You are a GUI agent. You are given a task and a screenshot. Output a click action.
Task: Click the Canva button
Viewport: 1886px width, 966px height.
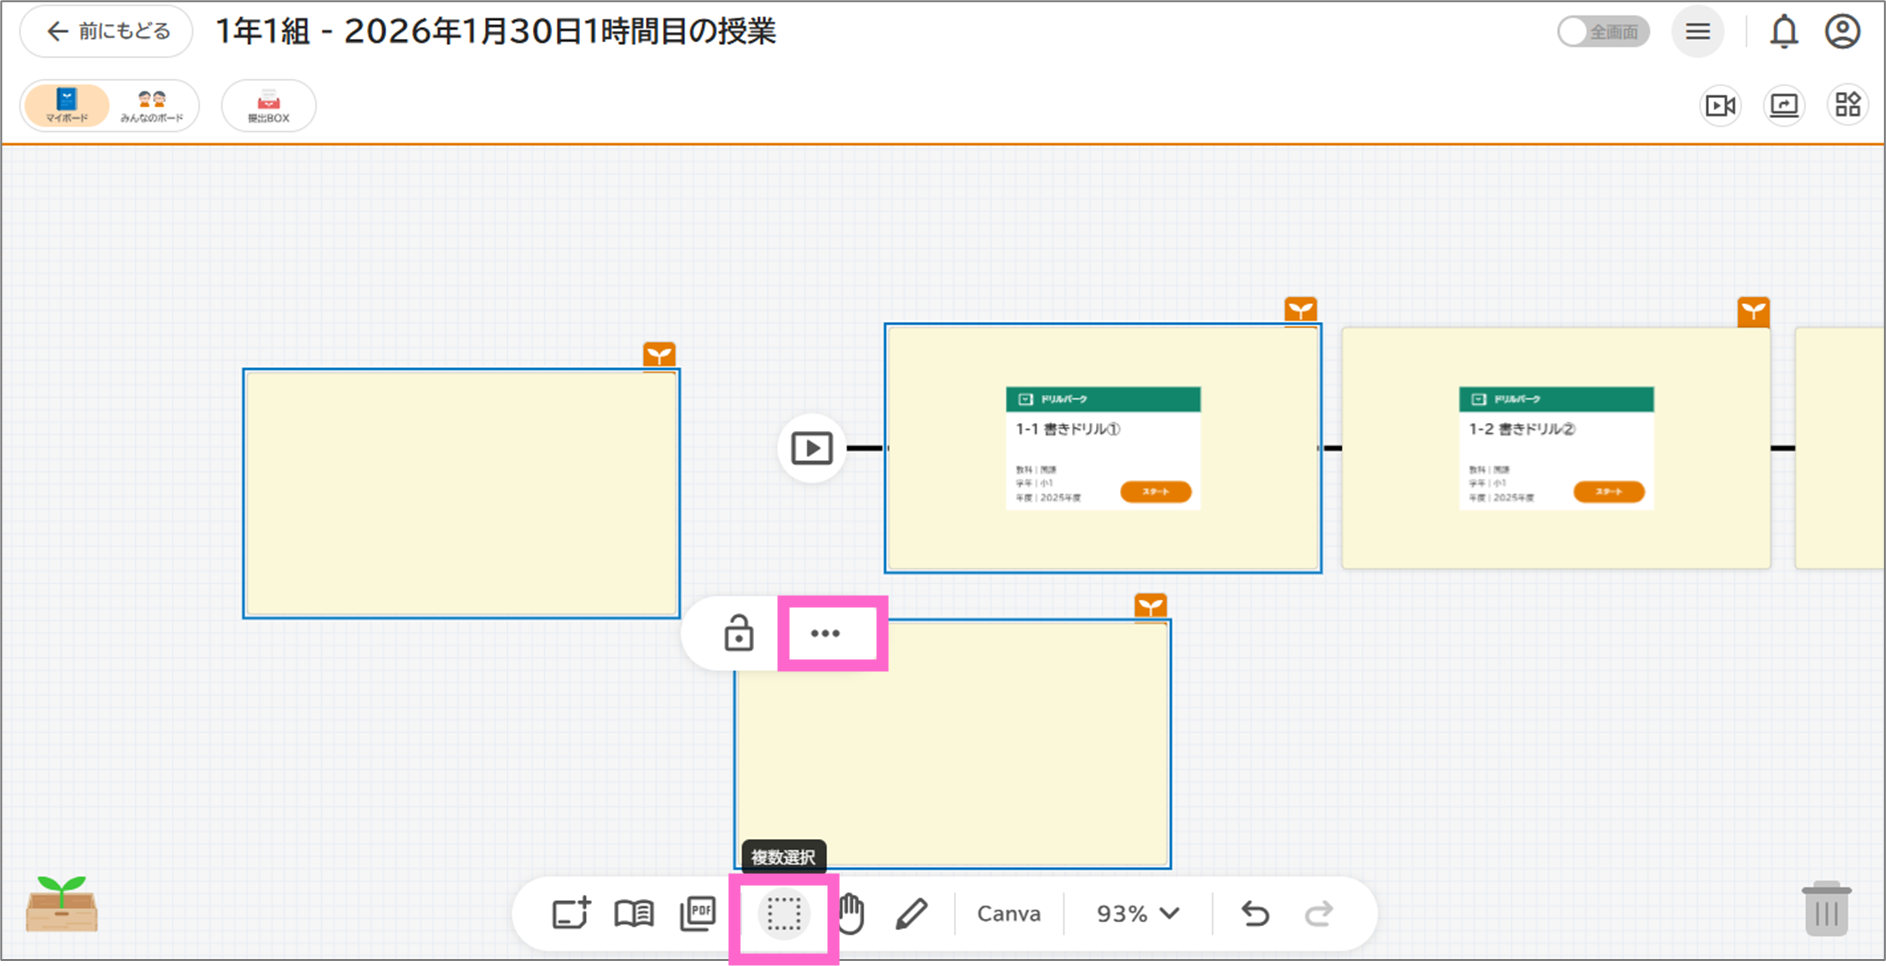(x=1008, y=913)
